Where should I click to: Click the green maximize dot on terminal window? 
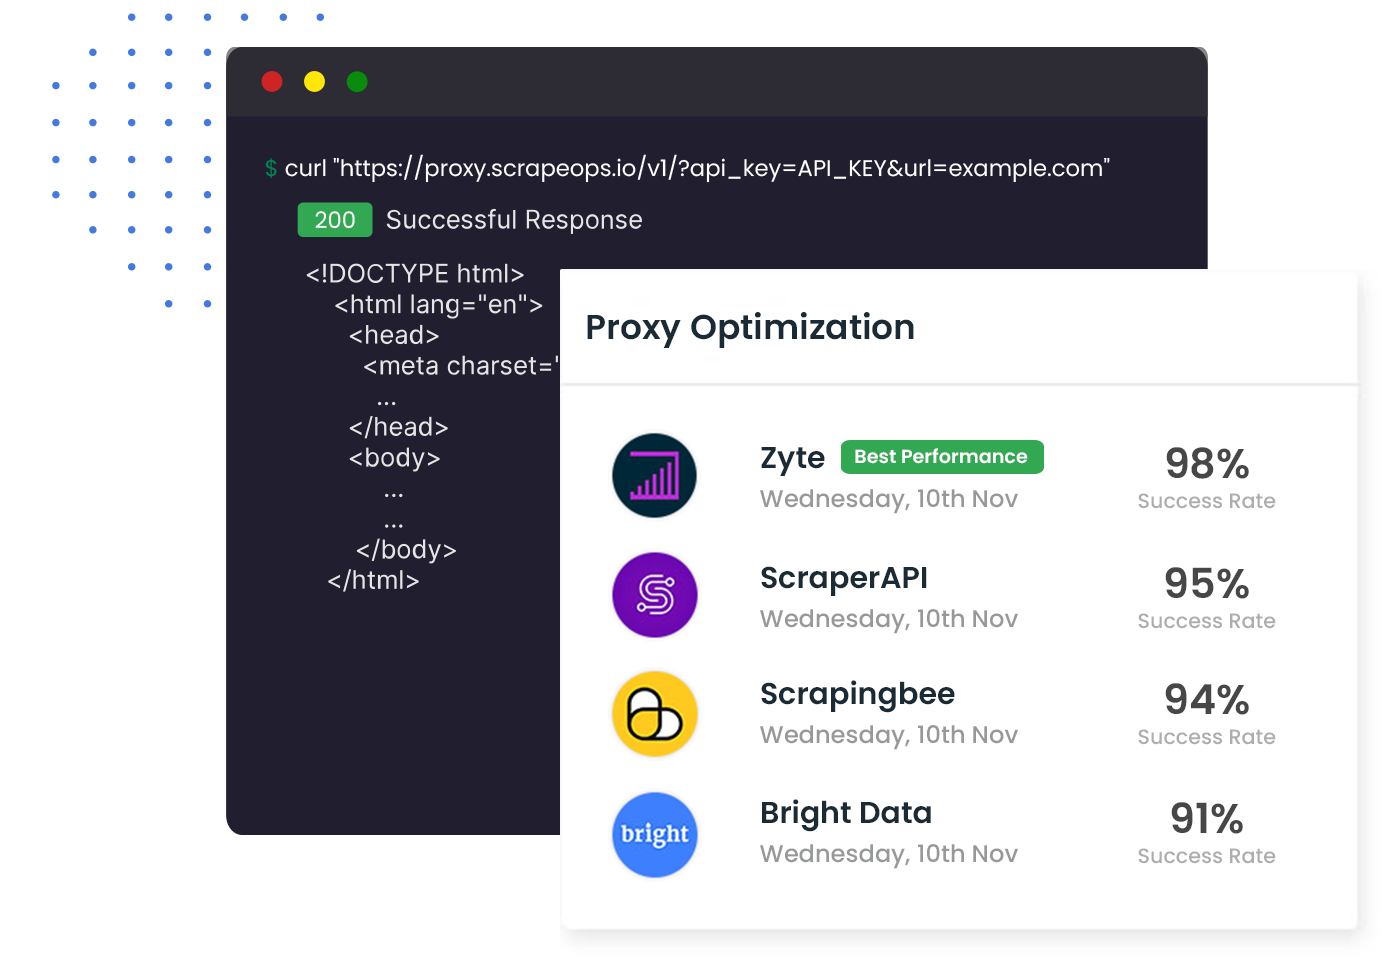pos(357,82)
